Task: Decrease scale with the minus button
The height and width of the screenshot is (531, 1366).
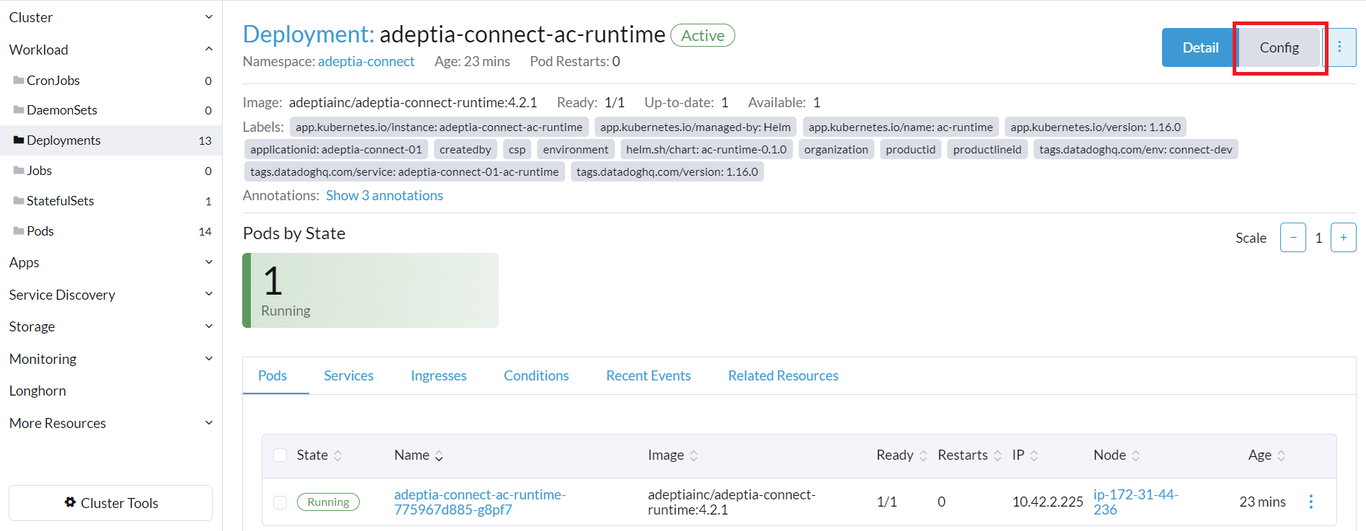Action: tap(1293, 238)
